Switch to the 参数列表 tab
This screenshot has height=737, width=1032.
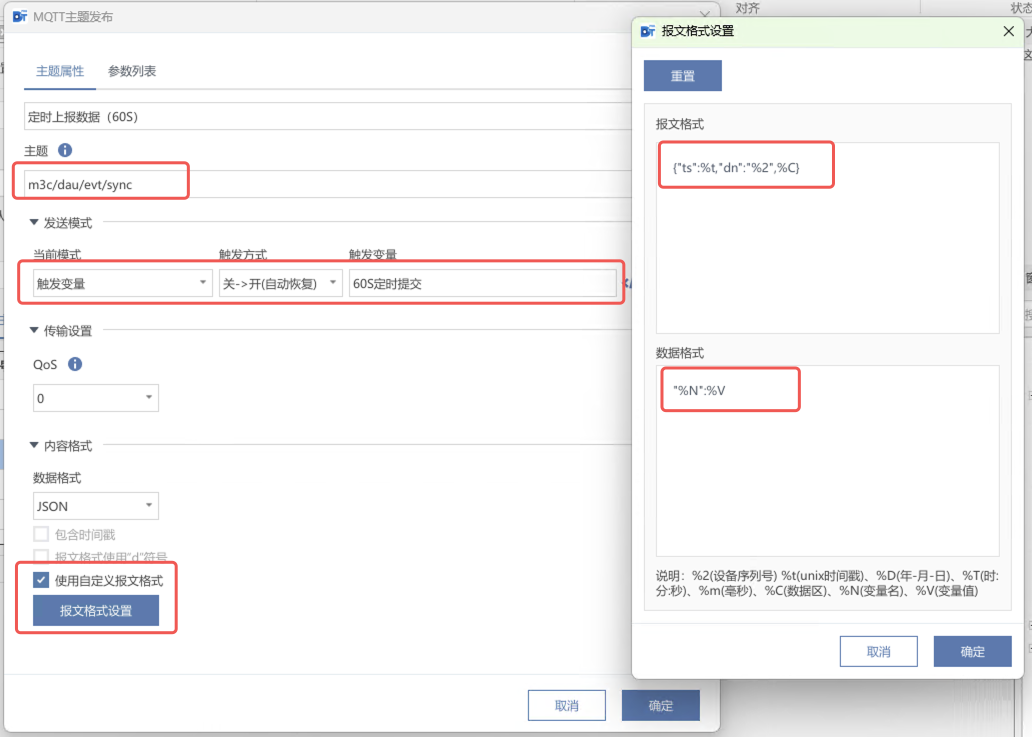pos(132,71)
